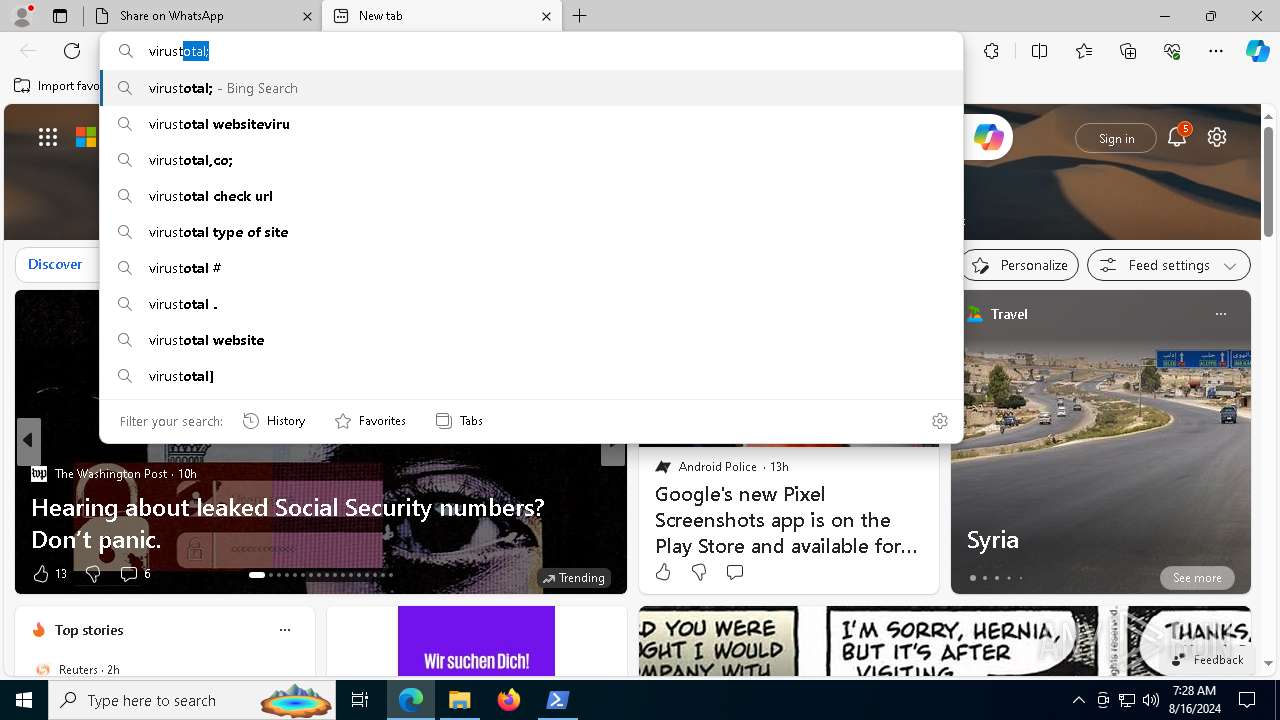The height and width of the screenshot is (720, 1280).
Task: Open the browser profile icon
Action: pos(22,16)
